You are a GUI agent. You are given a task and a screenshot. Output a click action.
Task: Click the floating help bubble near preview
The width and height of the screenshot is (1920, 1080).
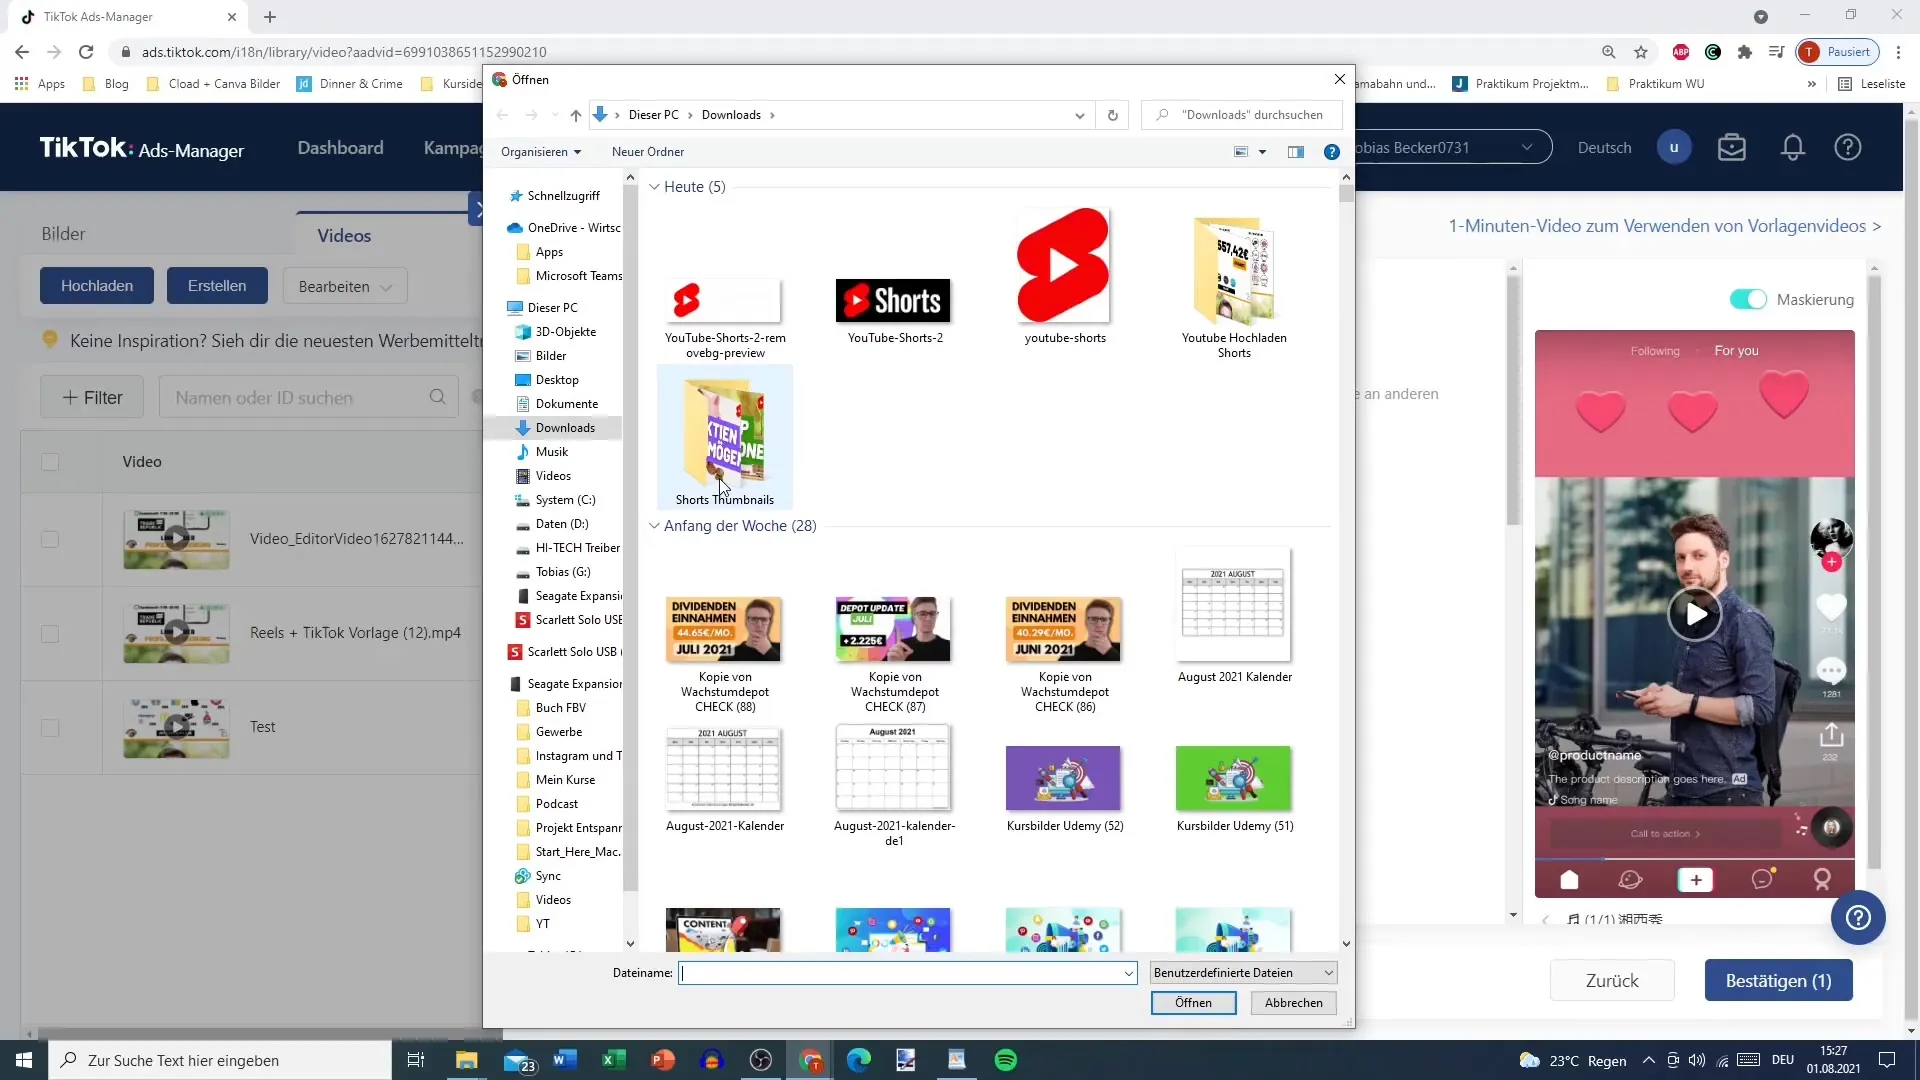pyautogui.click(x=1858, y=917)
